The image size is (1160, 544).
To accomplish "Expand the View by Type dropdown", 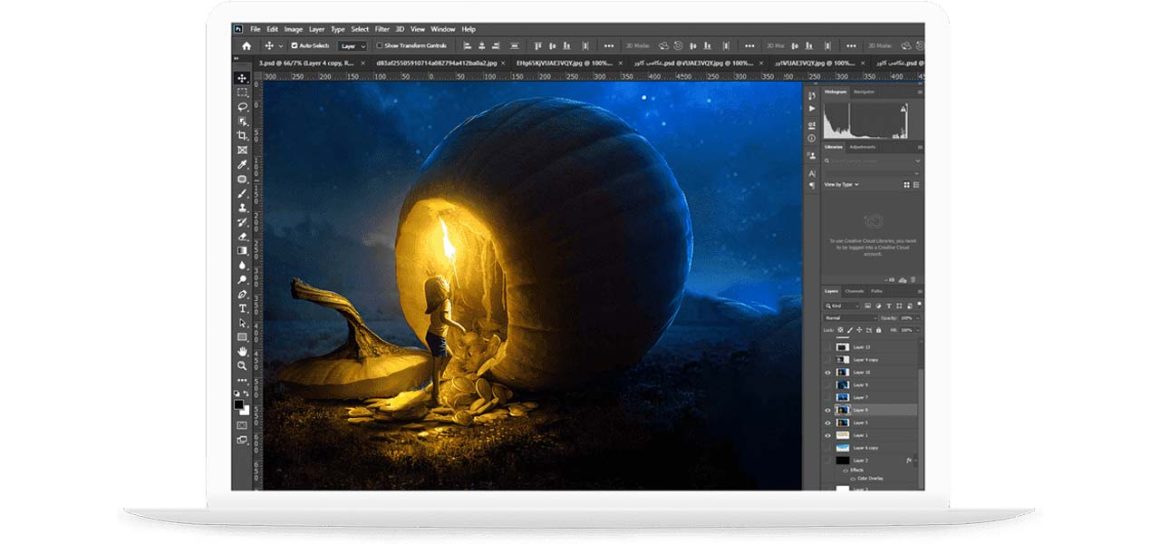I will [841, 185].
